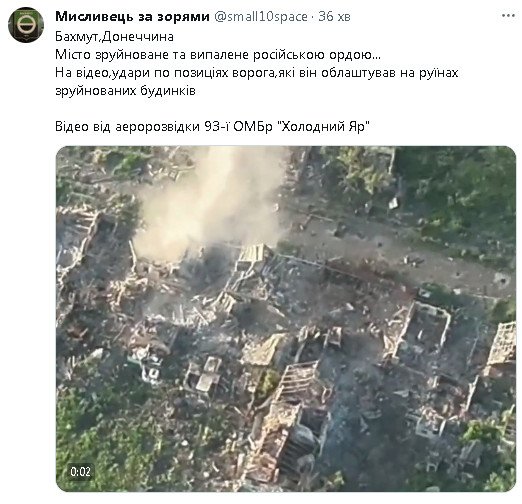The height and width of the screenshot is (504, 522).
Task: Click the middle dot separator before 36 хв
Action: [313, 16]
